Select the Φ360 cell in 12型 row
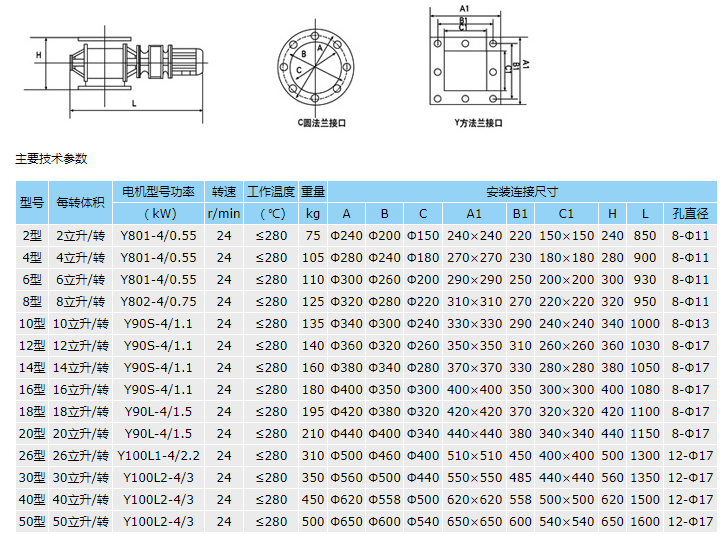Screen dimensions: 725x543 (x=346, y=346)
